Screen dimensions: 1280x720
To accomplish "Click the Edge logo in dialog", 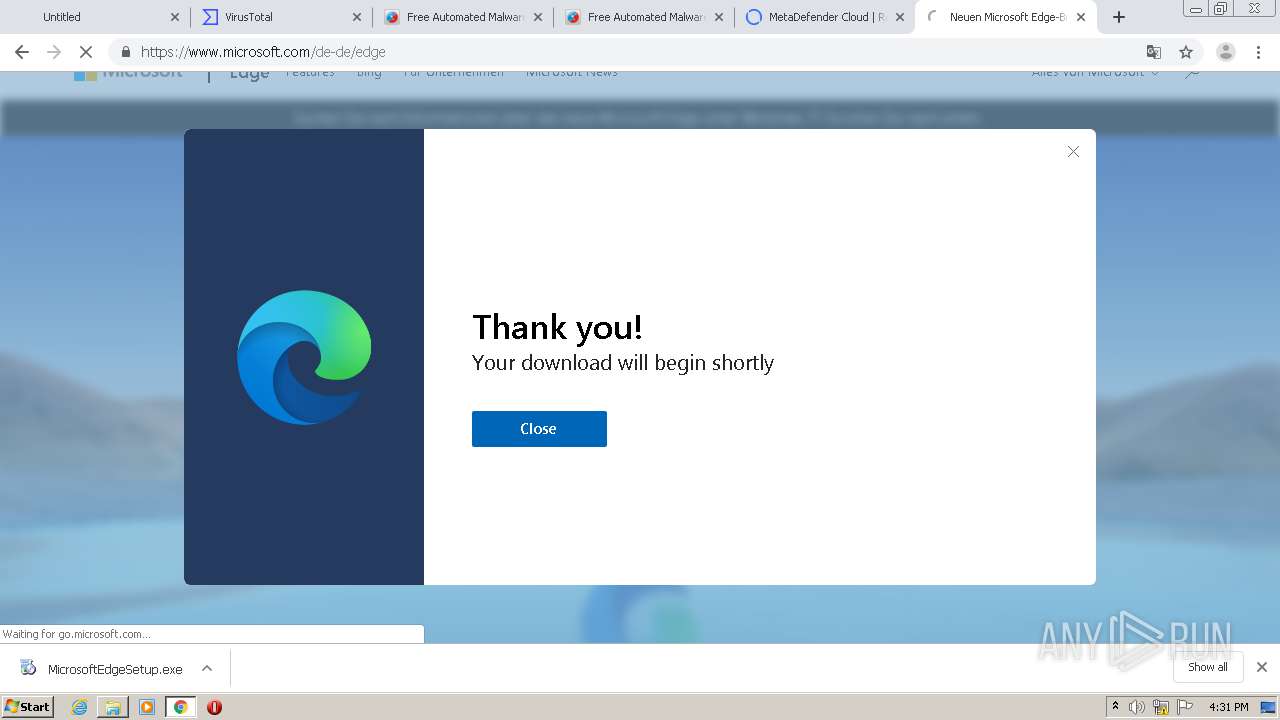I will coord(304,357).
